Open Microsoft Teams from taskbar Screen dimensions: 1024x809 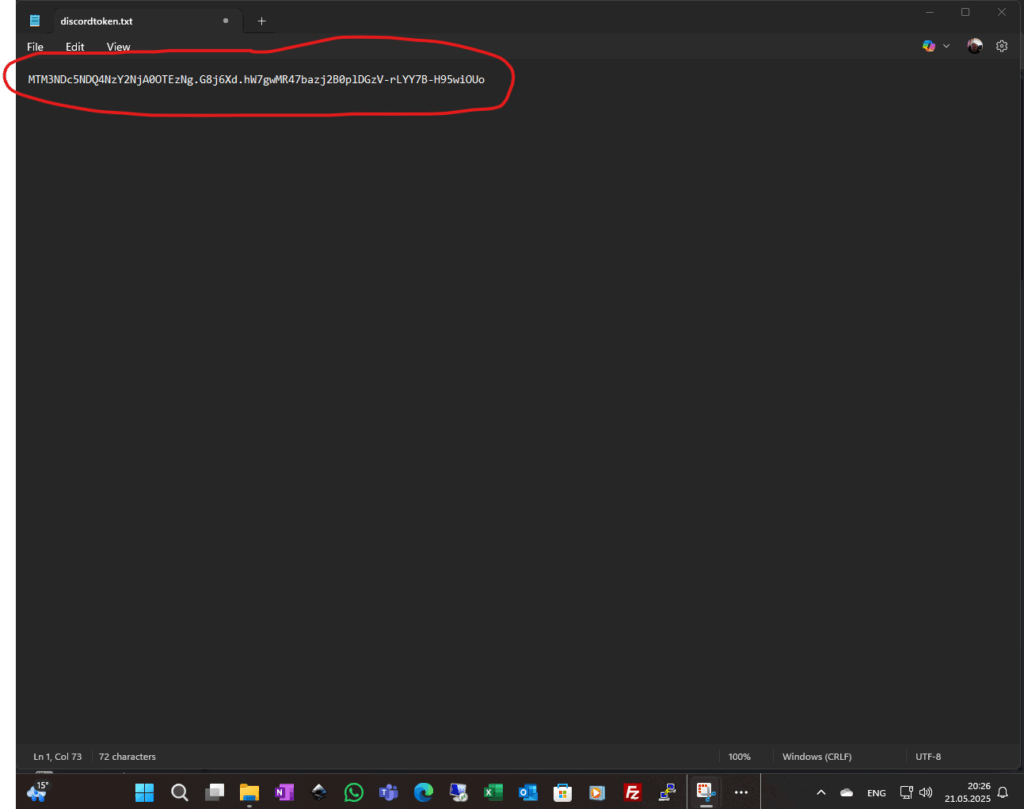pos(389,793)
